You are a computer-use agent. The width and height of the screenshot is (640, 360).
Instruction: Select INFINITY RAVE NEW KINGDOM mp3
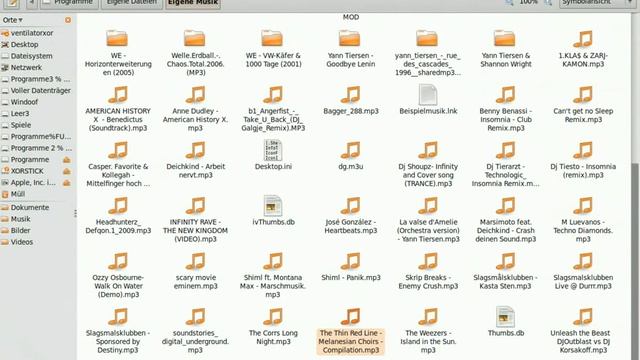tap(195, 219)
